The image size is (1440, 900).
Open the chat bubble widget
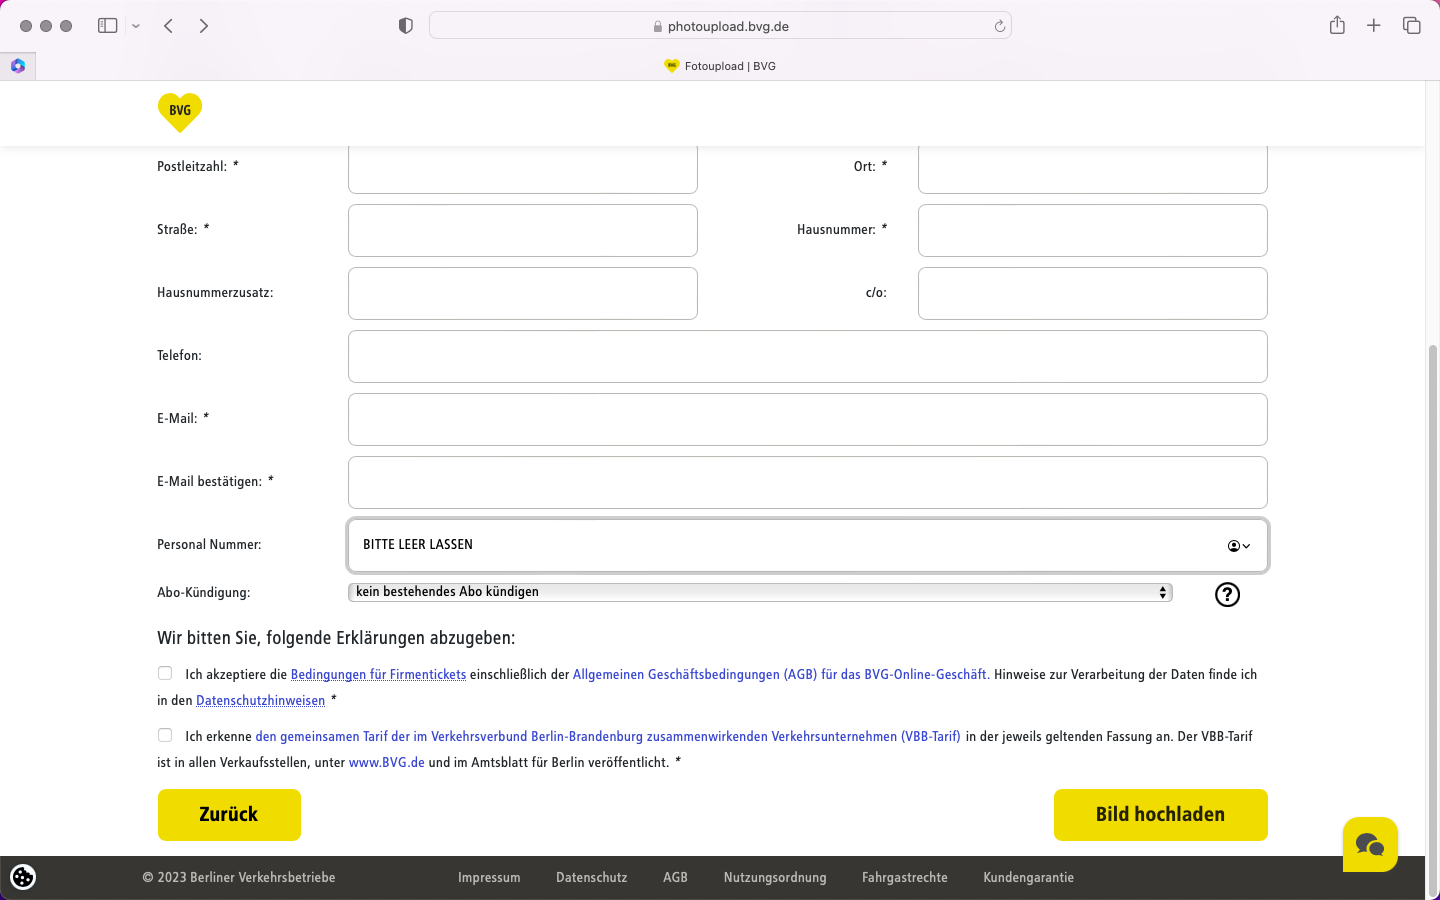pos(1370,845)
